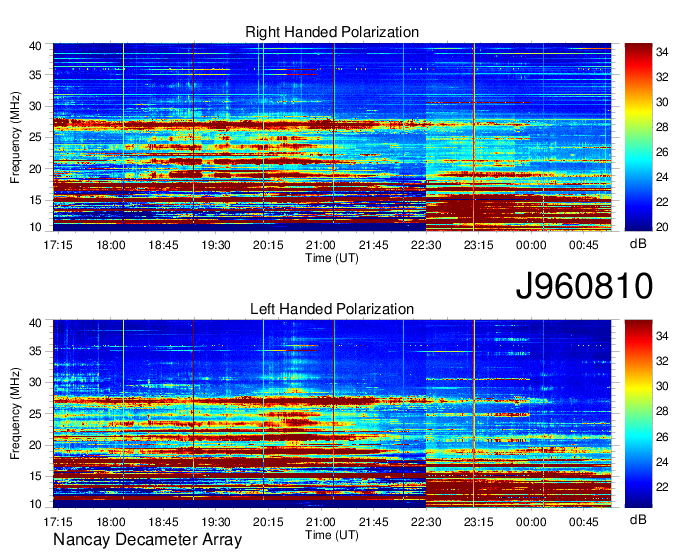
Task: Click the lower dB color scale bar
Action: point(638,414)
